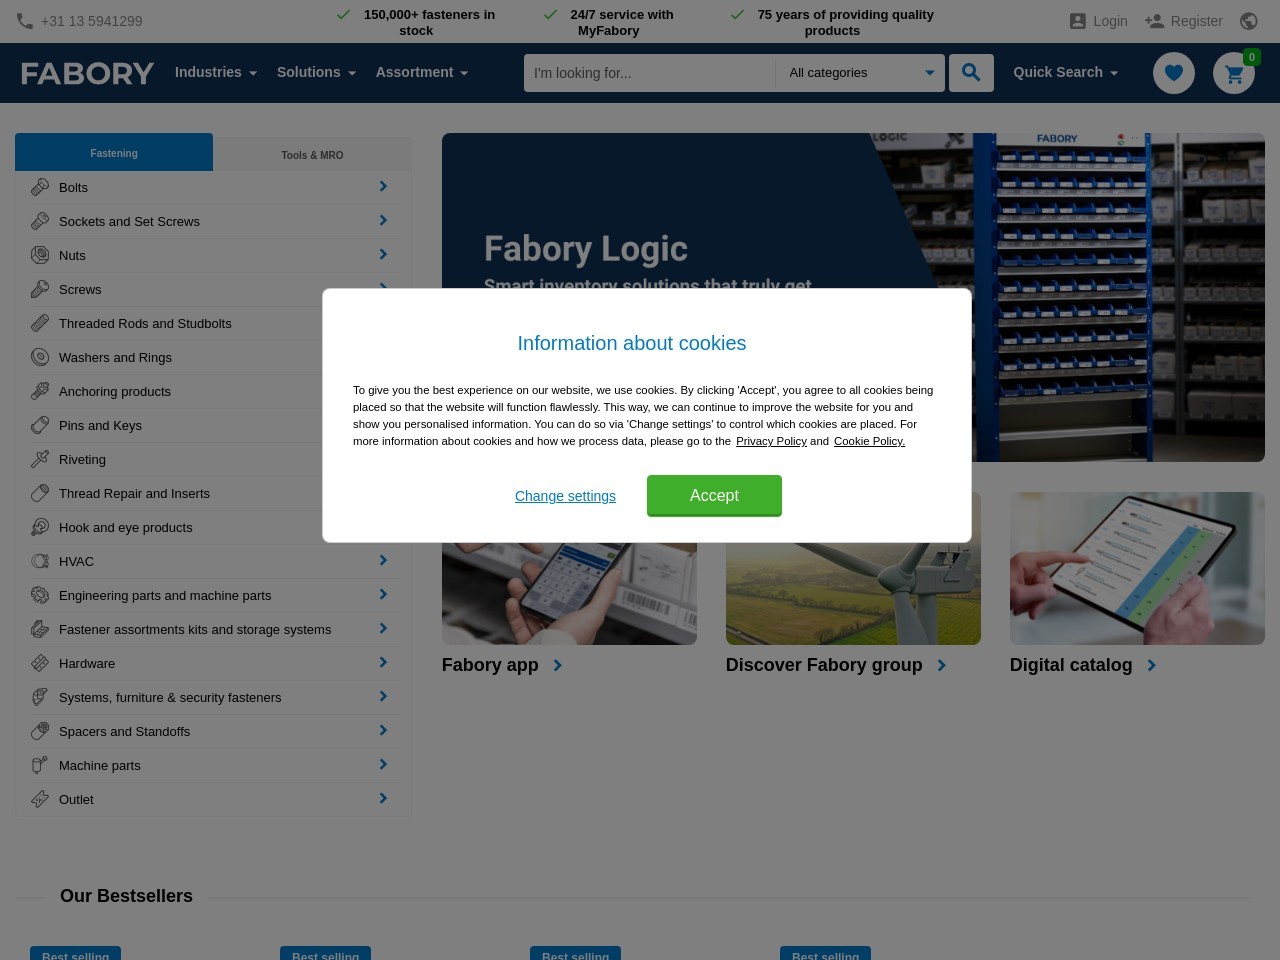Click the Sockets and Set Screws chevron

(383, 220)
